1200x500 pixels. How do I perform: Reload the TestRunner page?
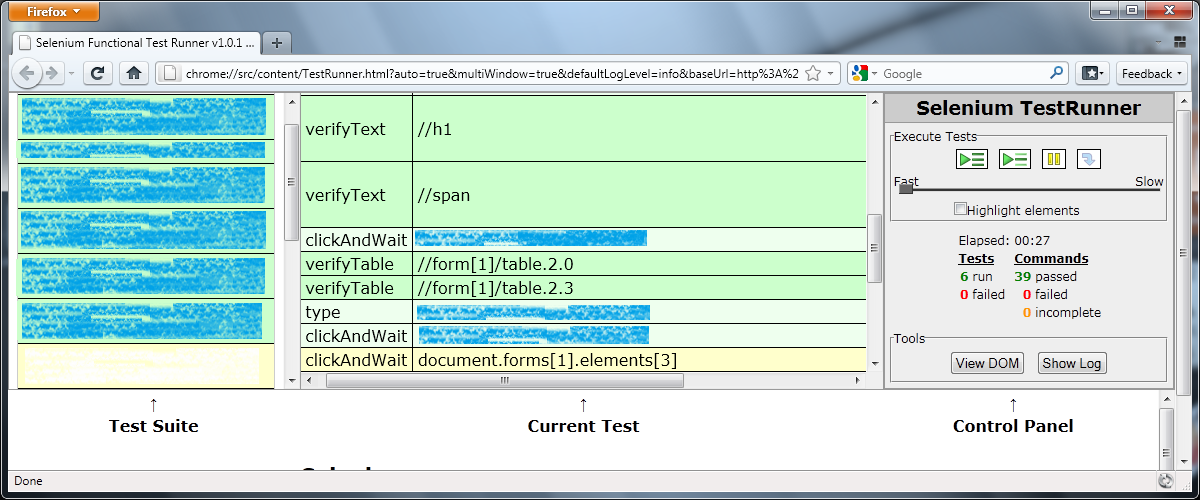point(98,73)
